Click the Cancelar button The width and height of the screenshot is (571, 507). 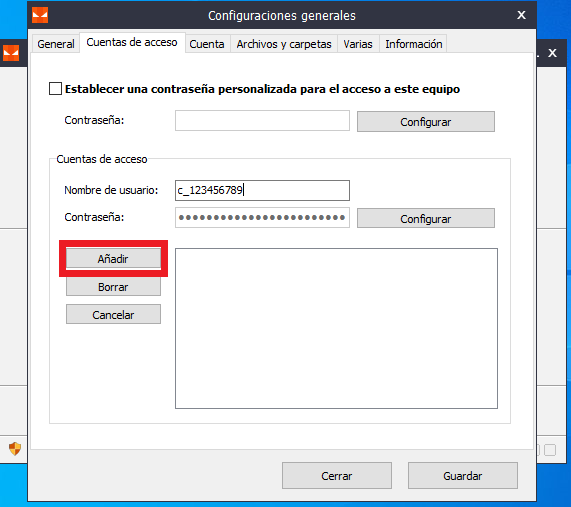click(113, 315)
